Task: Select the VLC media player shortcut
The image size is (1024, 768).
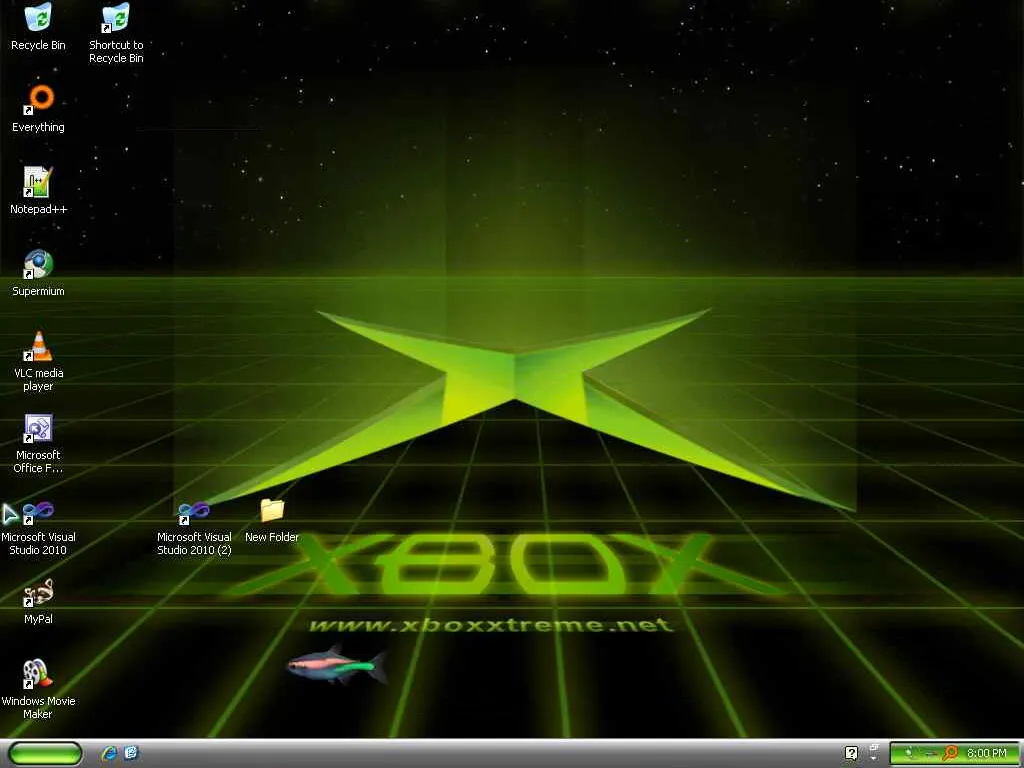Action: point(38,346)
